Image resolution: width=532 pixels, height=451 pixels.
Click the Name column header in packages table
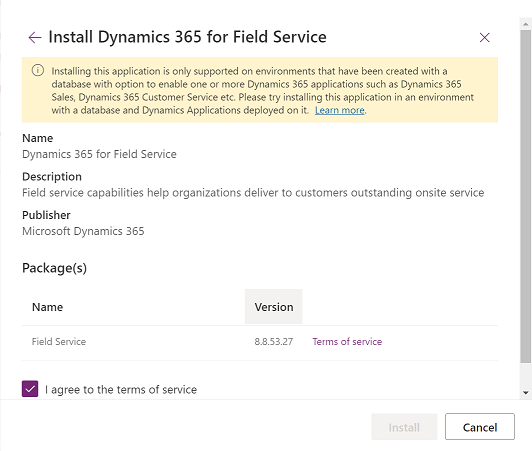point(48,307)
